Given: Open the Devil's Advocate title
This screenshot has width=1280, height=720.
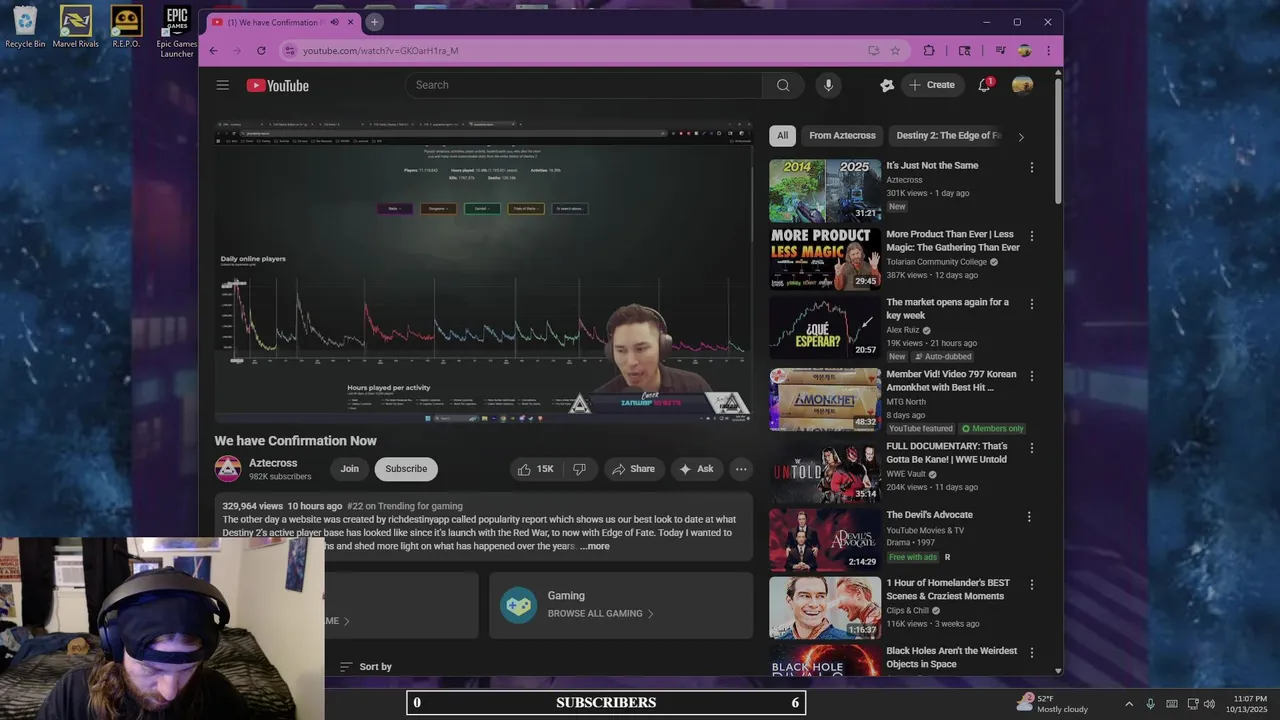Looking at the screenshot, I should 929,515.
